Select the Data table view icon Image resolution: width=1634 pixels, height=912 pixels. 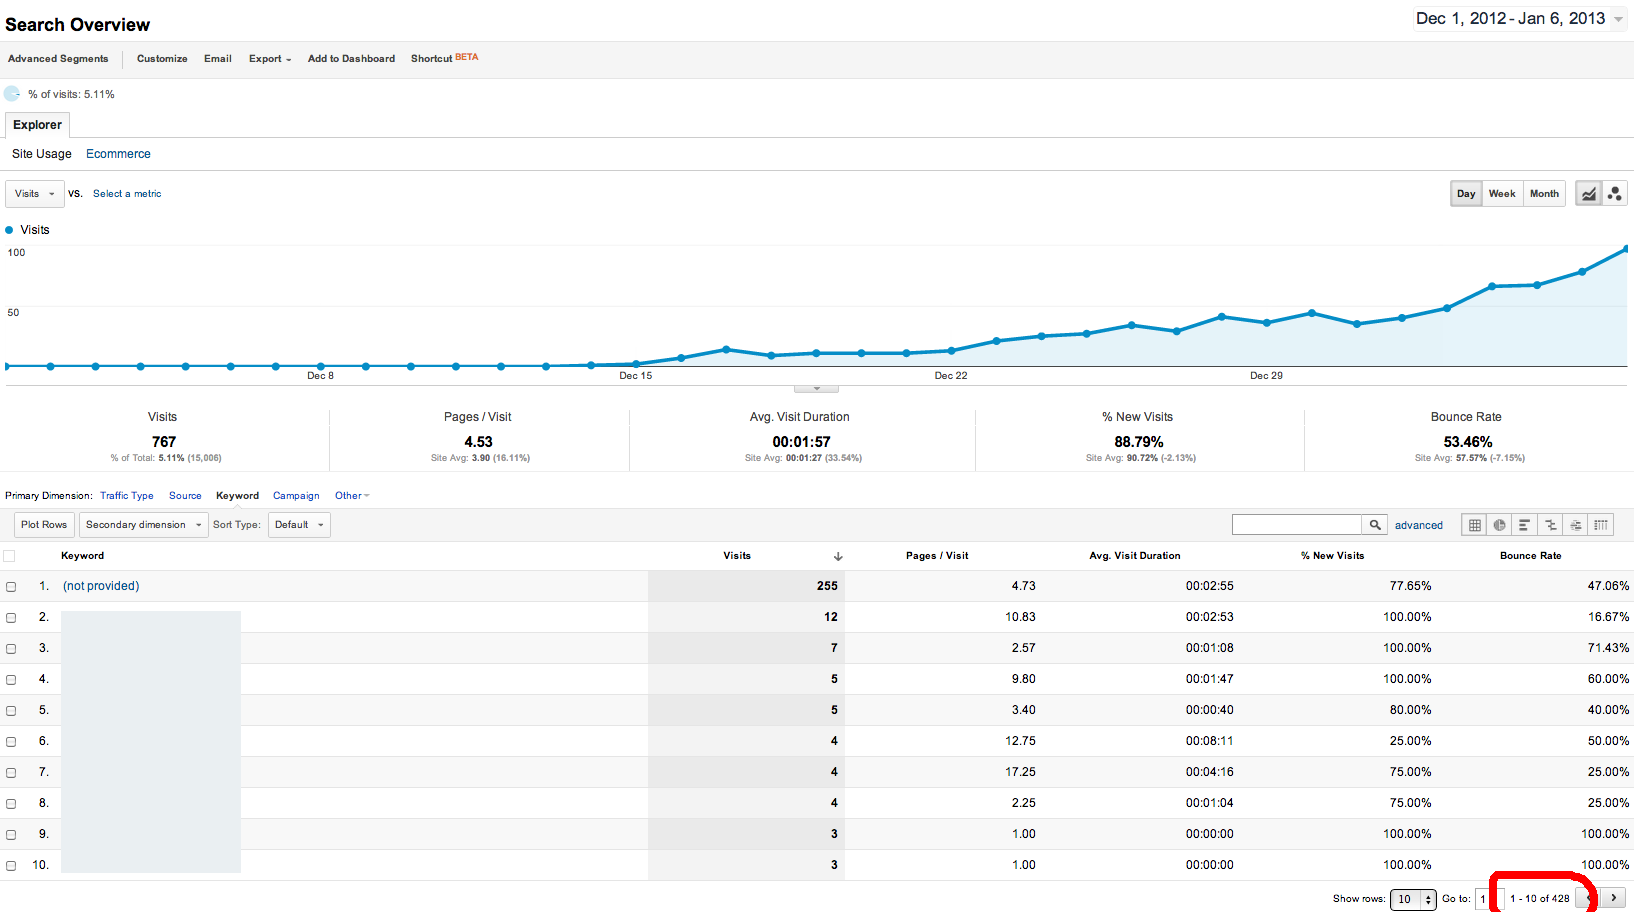1474,525
